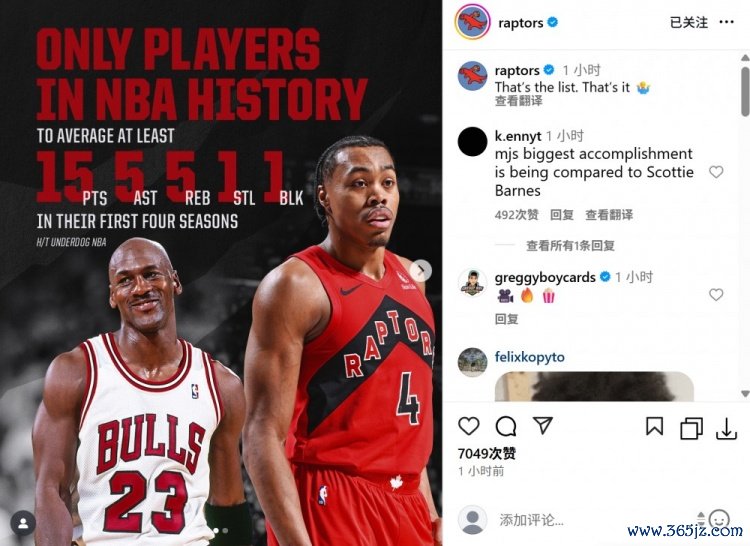Like the post with the heart icon
750x546 pixels.
pyautogui.click(x=469, y=426)
